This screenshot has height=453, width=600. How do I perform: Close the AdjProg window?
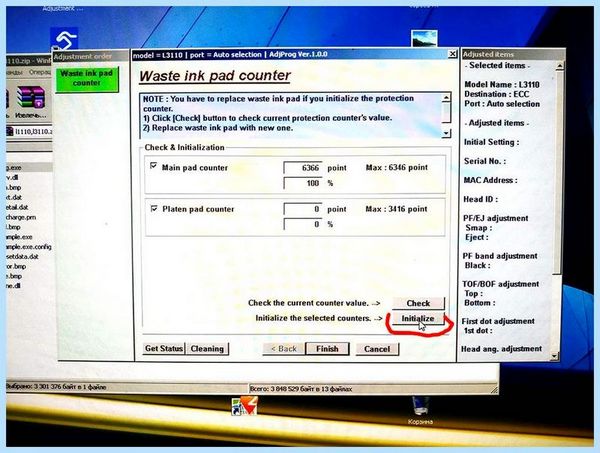(452, 54)
